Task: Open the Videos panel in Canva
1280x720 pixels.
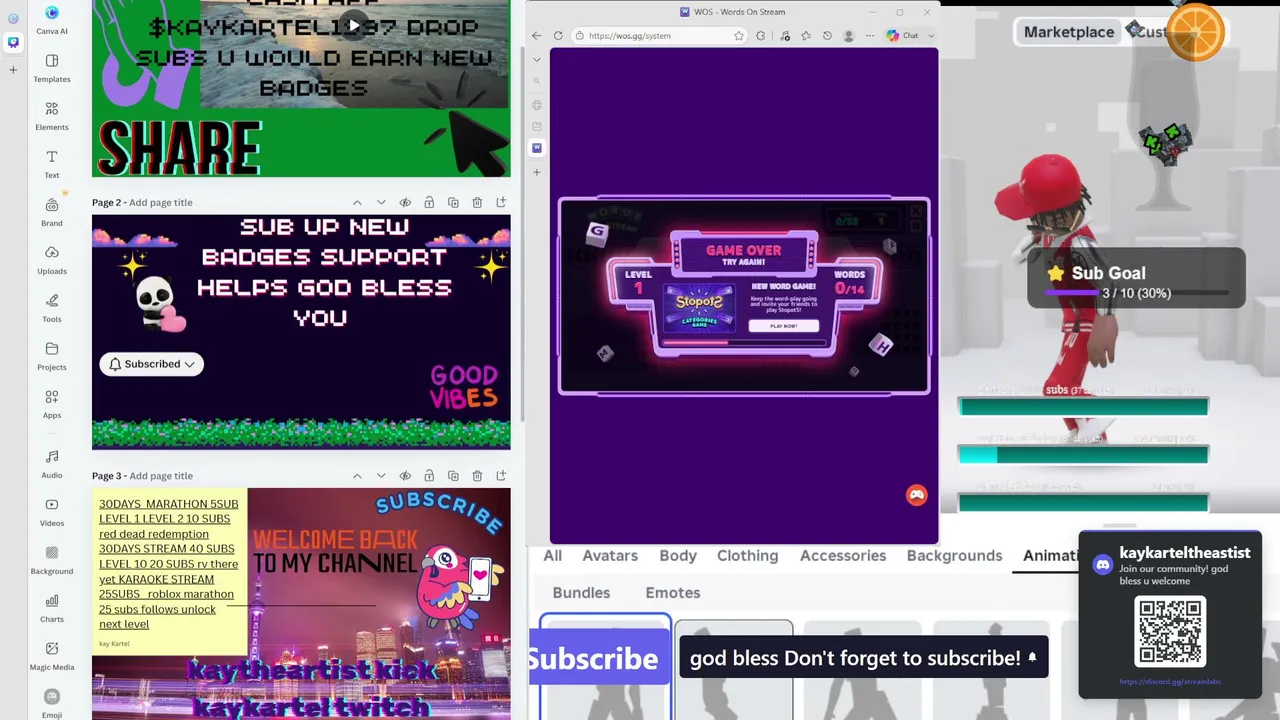Action: 52,511
